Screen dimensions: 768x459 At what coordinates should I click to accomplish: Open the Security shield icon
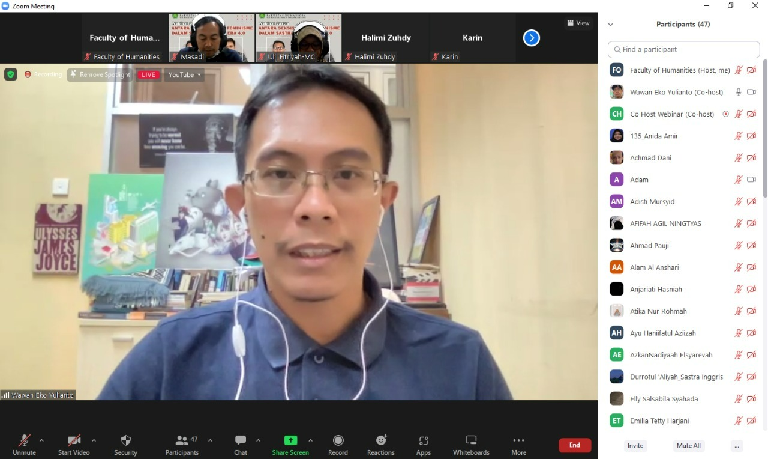tap(126, 440)
